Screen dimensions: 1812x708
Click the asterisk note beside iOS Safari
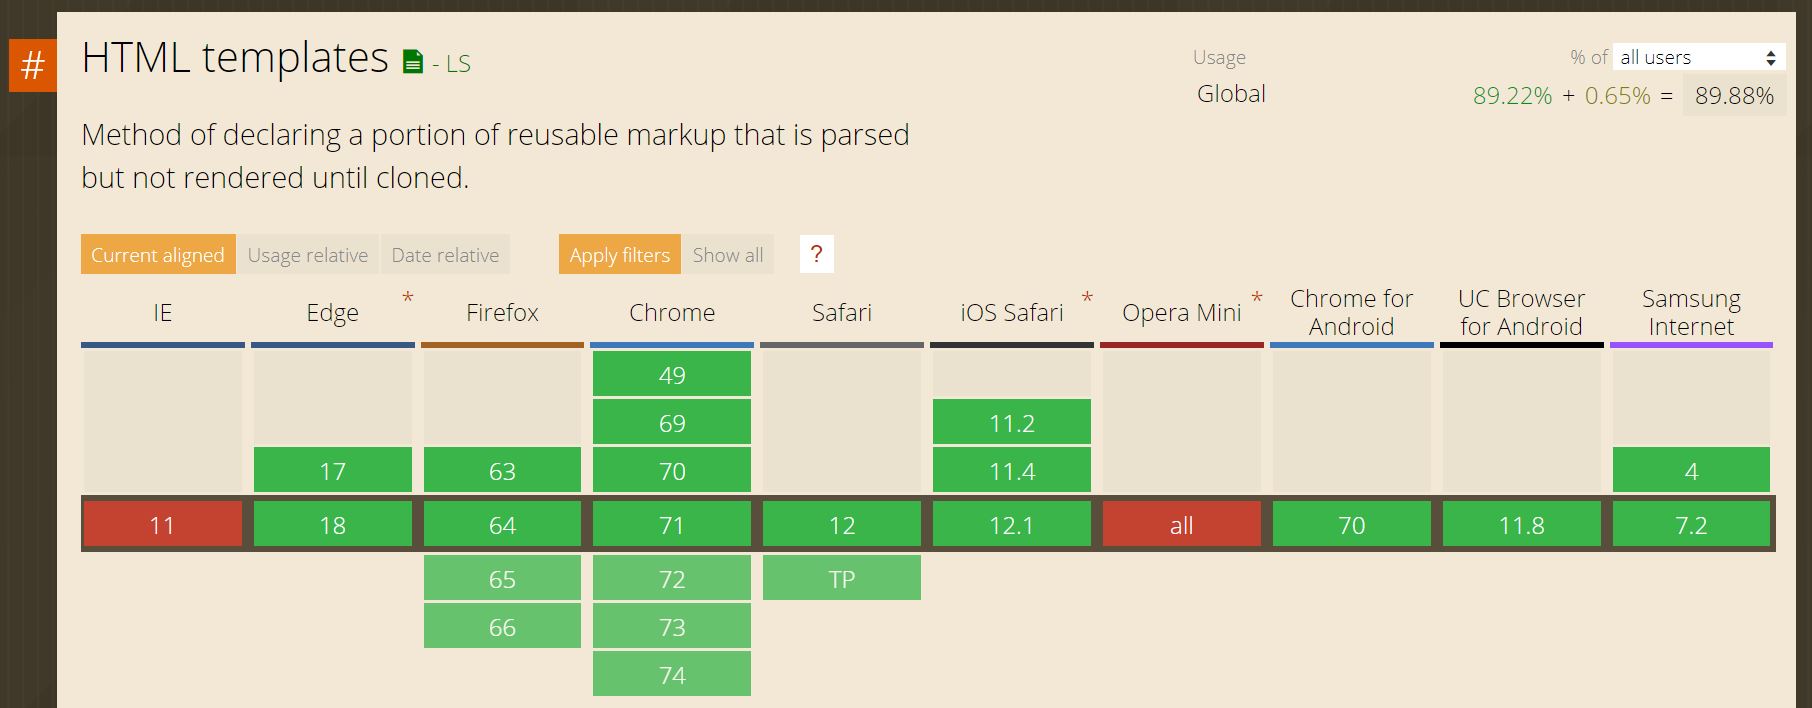(1087, 298)
